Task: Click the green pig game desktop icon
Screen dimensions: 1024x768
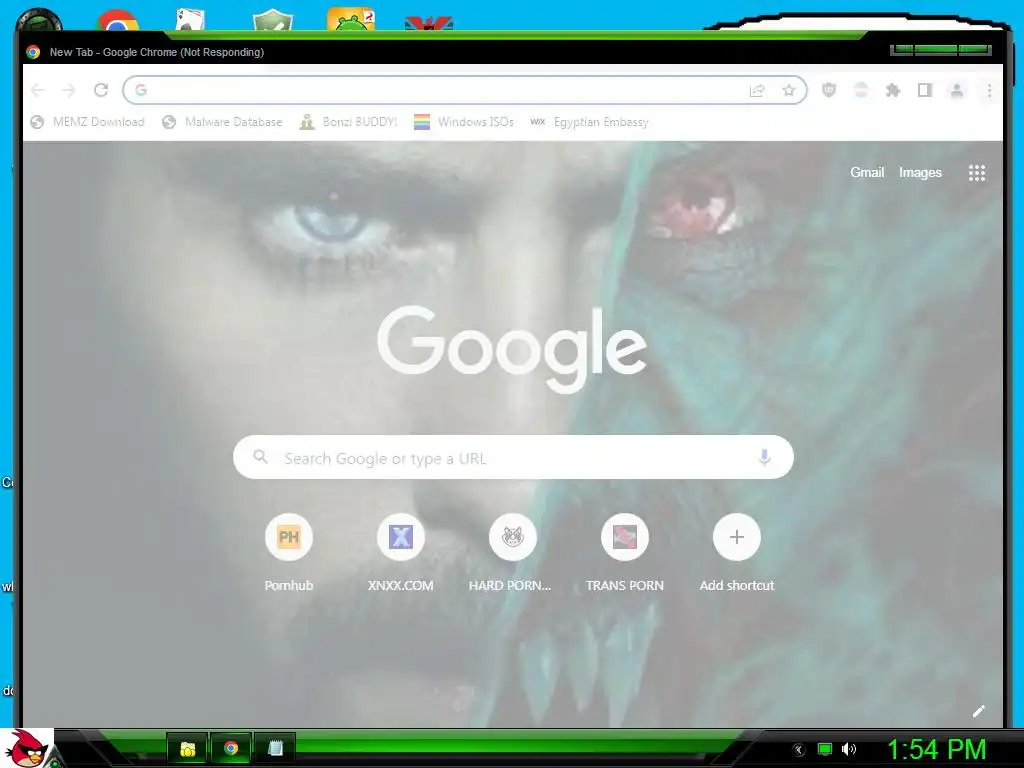Action: [351, 19]
